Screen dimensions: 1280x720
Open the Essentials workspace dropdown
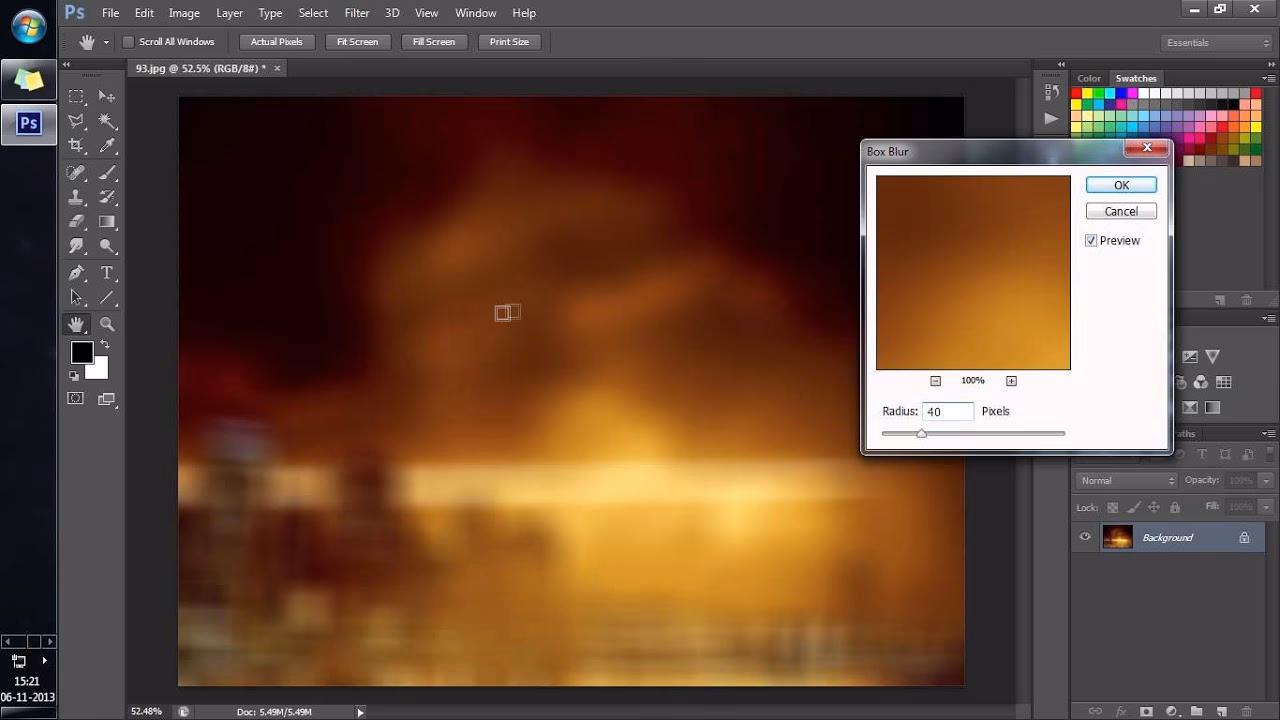click(1213, 42)
